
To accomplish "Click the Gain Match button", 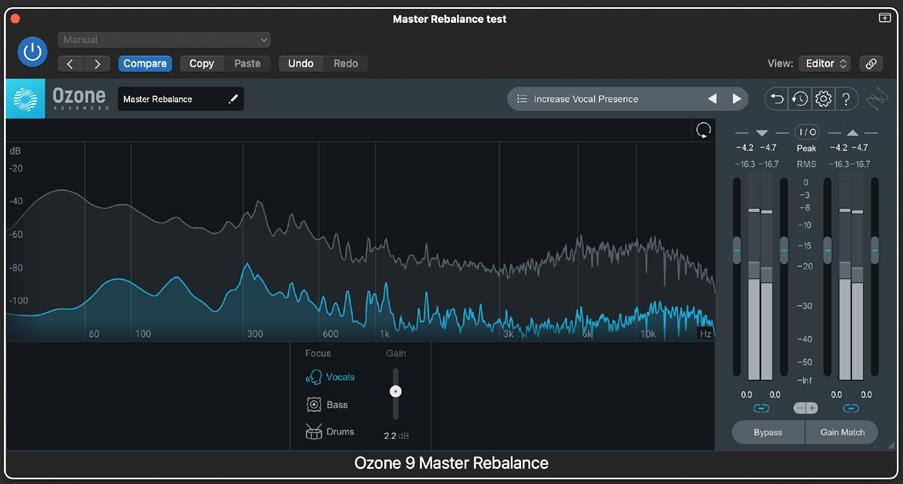I will pyautogui.click(x=842, y=432).
